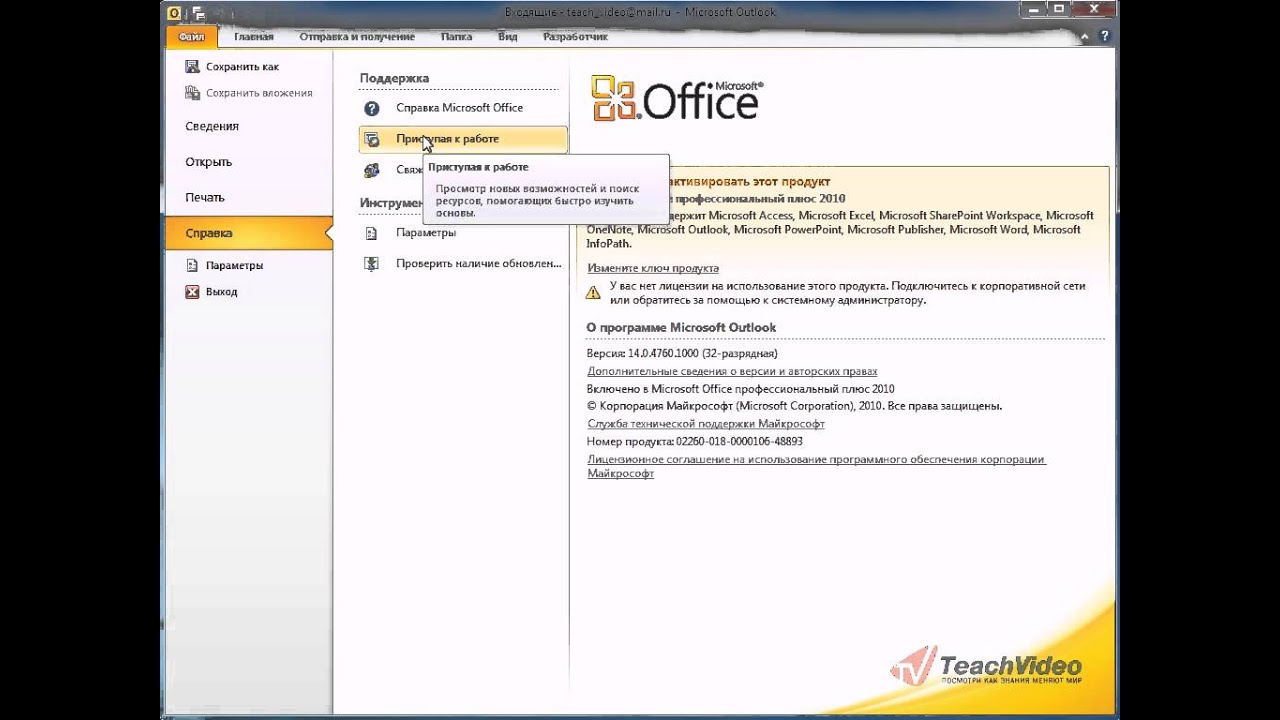
Task: Open the Файл backstage tab
Action: [x=190, y=37]
